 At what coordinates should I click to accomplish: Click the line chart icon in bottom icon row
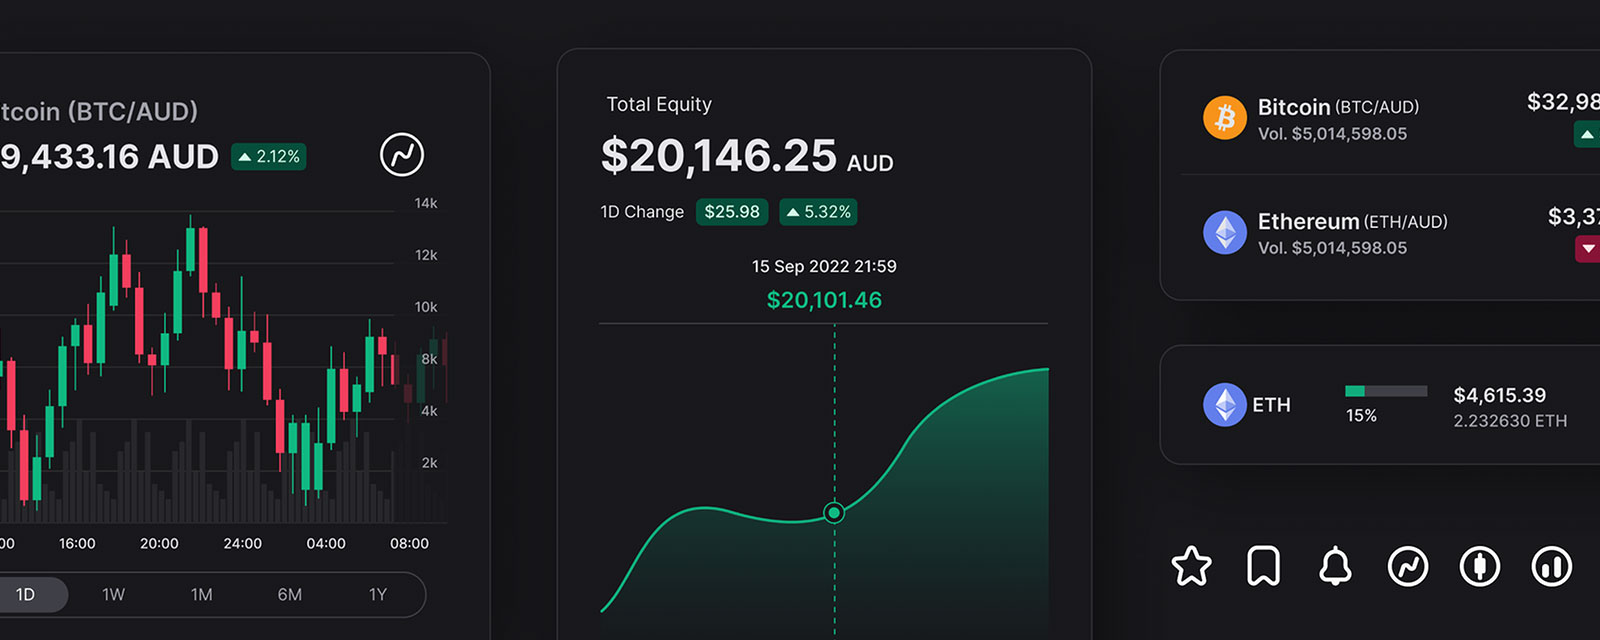(x=1408, y=566)
